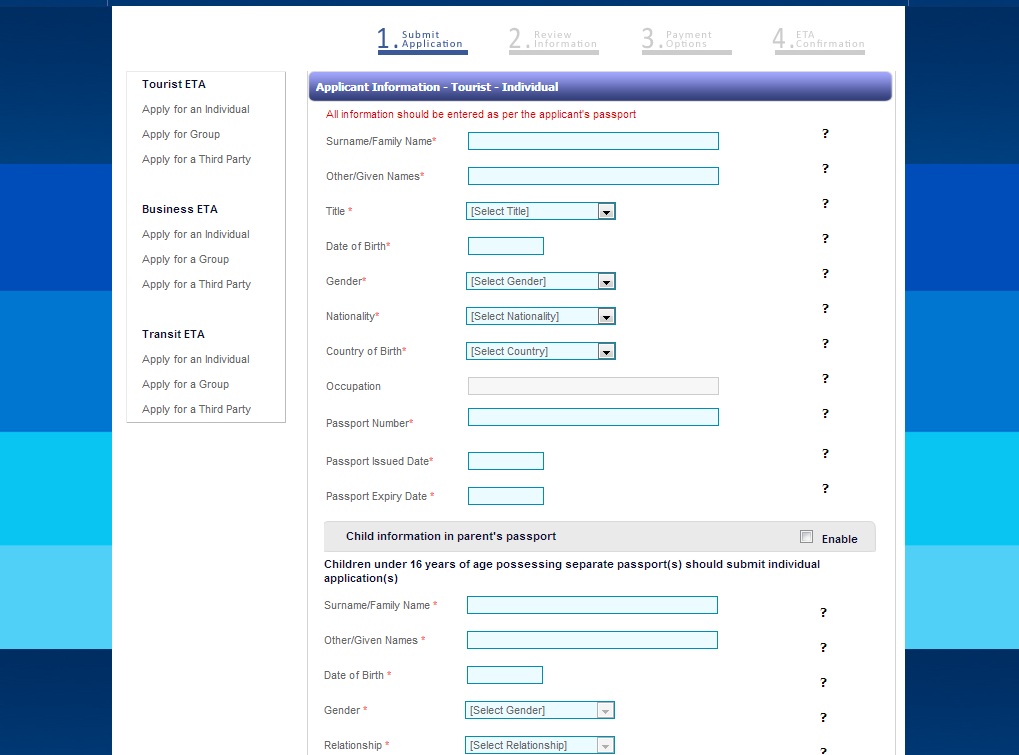This screenshot has width=1019, height=755.
Task: Open Tourist ETA Apply for Group
Action: pos(181,134)
